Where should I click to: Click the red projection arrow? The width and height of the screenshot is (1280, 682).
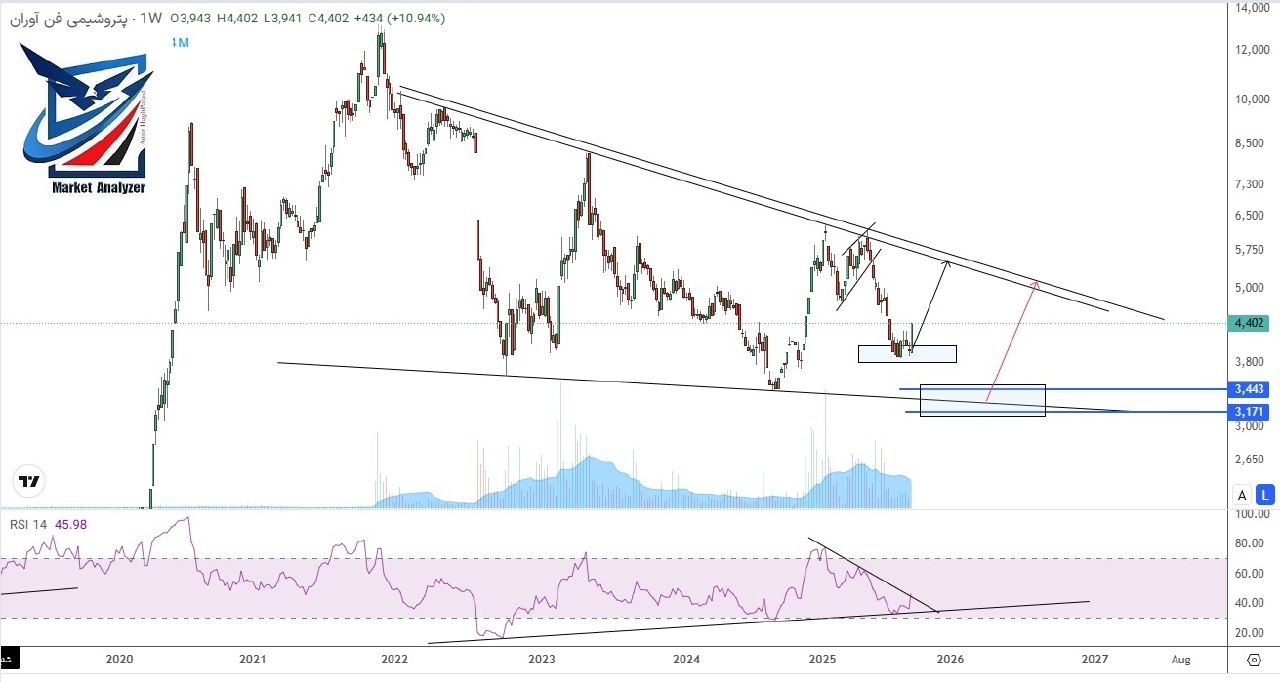coord(1012,342)
